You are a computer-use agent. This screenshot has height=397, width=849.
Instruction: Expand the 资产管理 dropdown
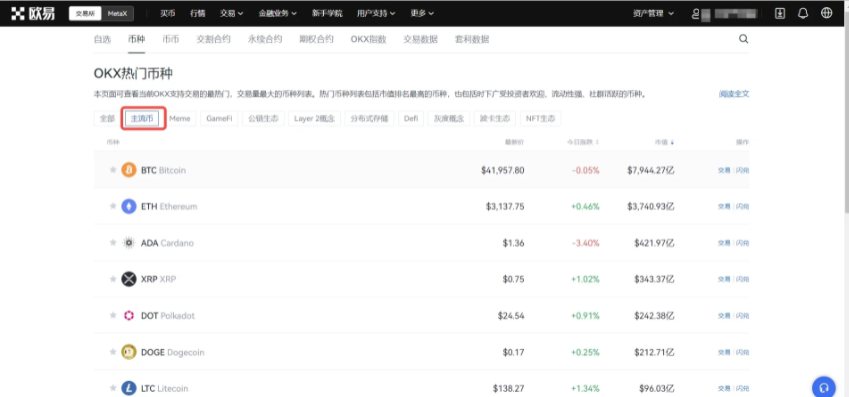click(x=654, y=14)
